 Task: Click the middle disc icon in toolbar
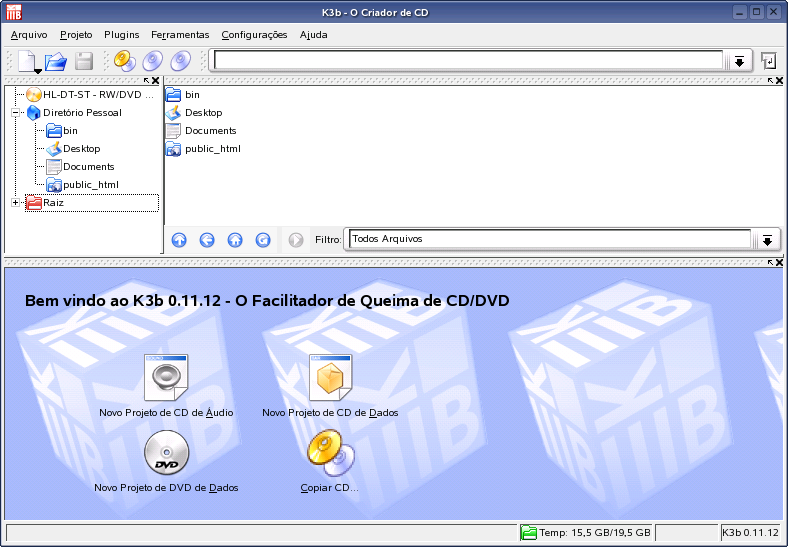tap(153, 61)
